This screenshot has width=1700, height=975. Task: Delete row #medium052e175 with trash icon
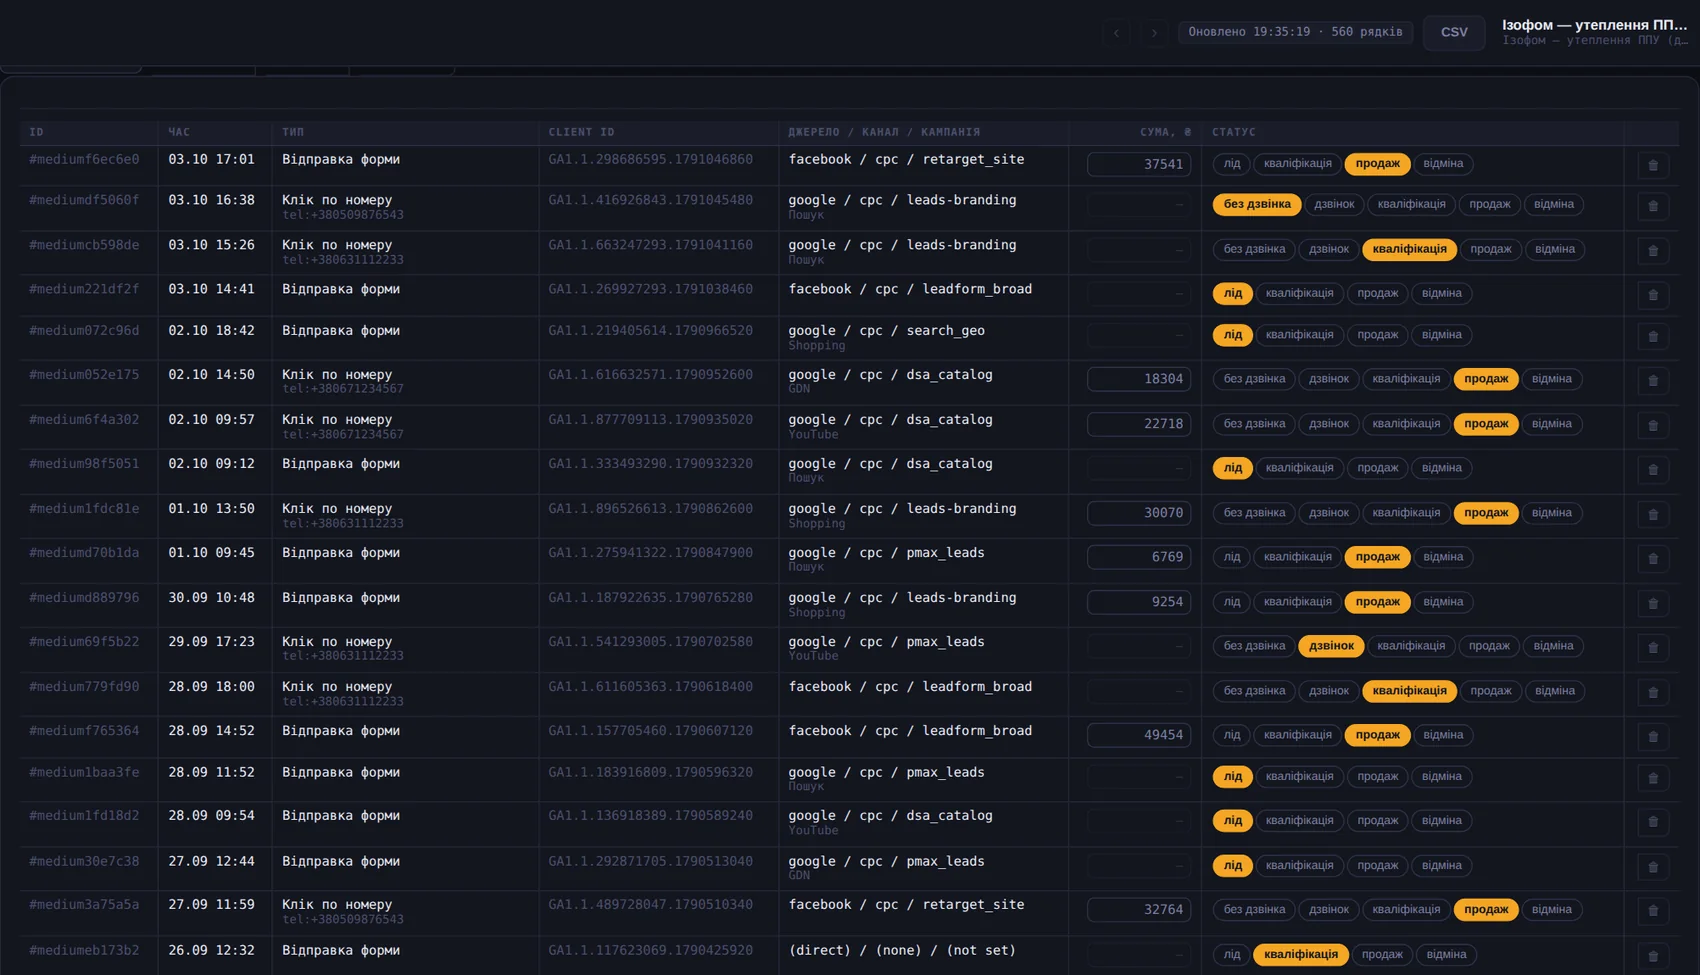click(x=1653, y=381)
